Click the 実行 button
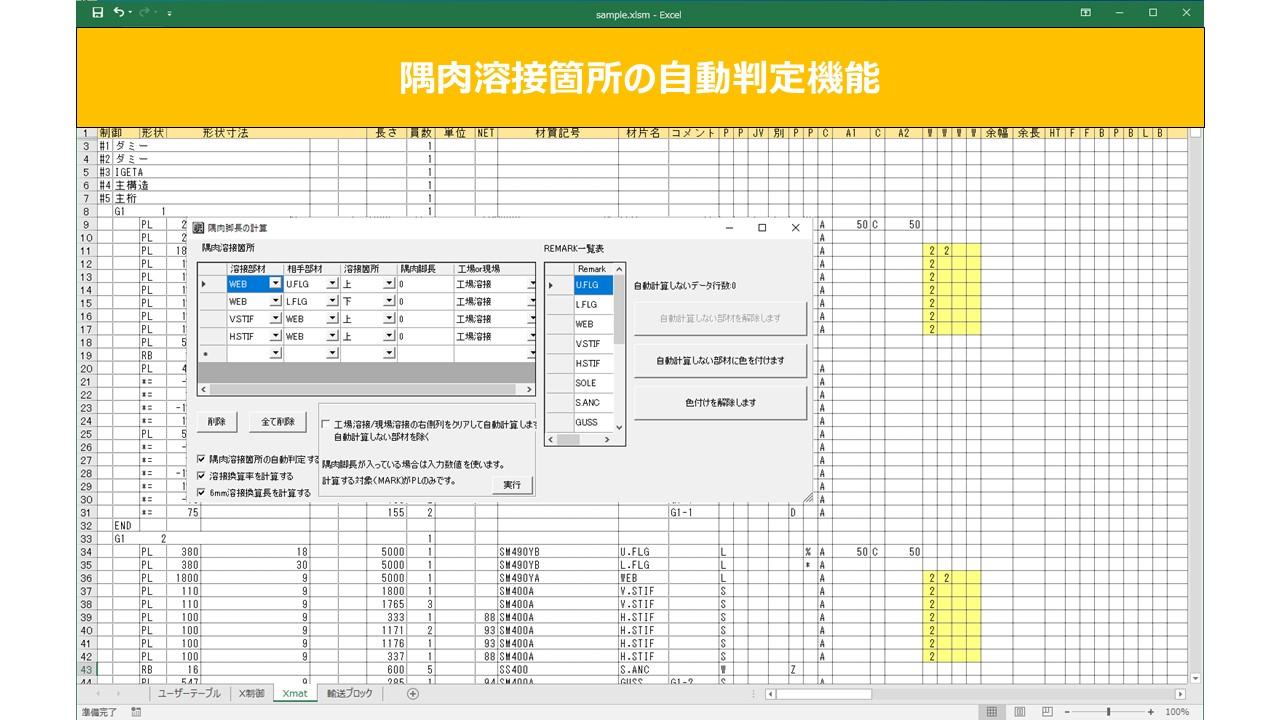The width and height of the screenshot is (1280, 720). 512,485
